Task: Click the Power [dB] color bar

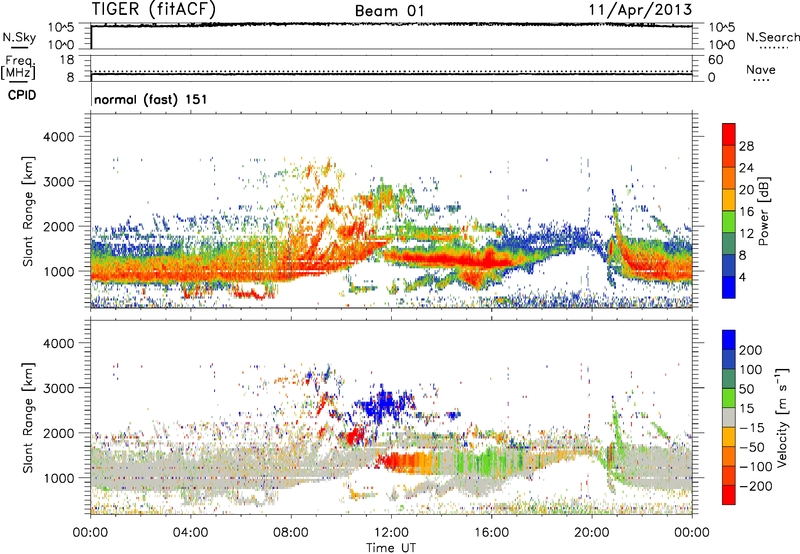Action: [x=729, y=211]
